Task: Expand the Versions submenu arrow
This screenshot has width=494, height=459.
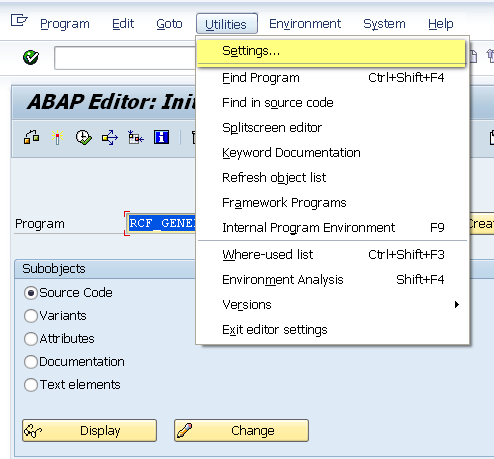Action: click(x=457, y=304)
